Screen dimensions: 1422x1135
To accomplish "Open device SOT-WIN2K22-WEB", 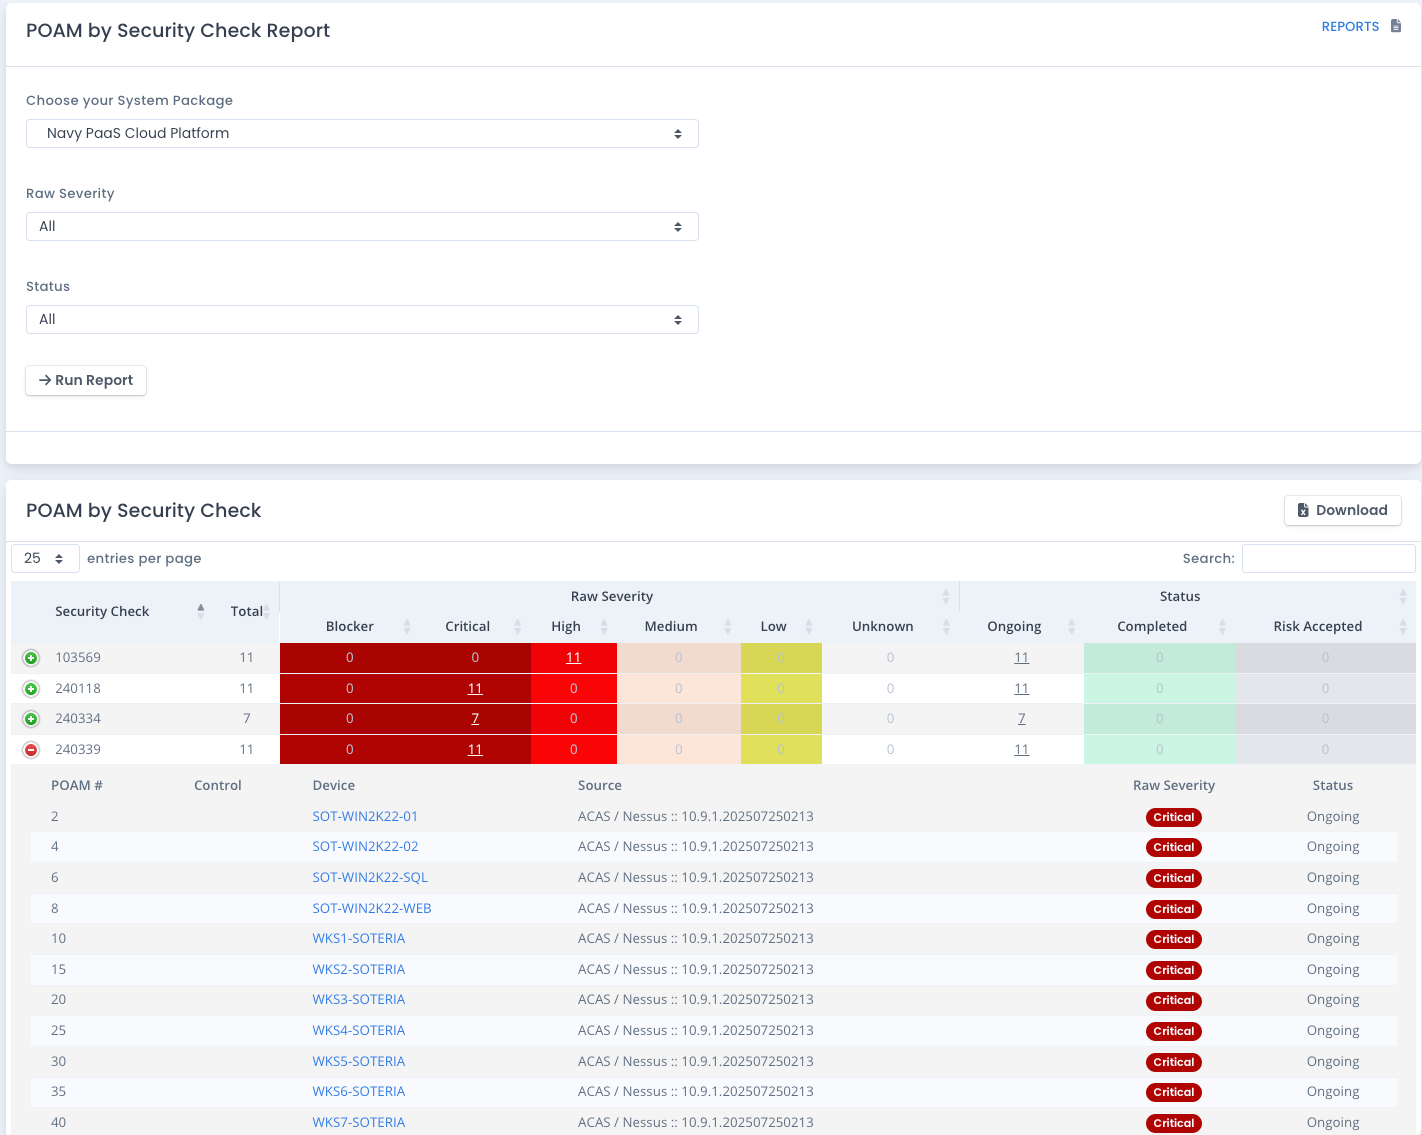I will point(372,908).
